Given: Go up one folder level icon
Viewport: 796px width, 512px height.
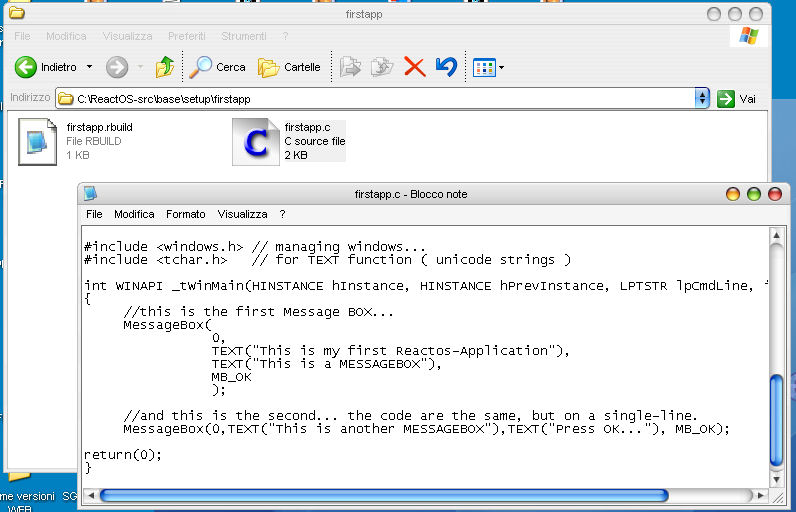Looking at the screenshot, I should (165, 67).
